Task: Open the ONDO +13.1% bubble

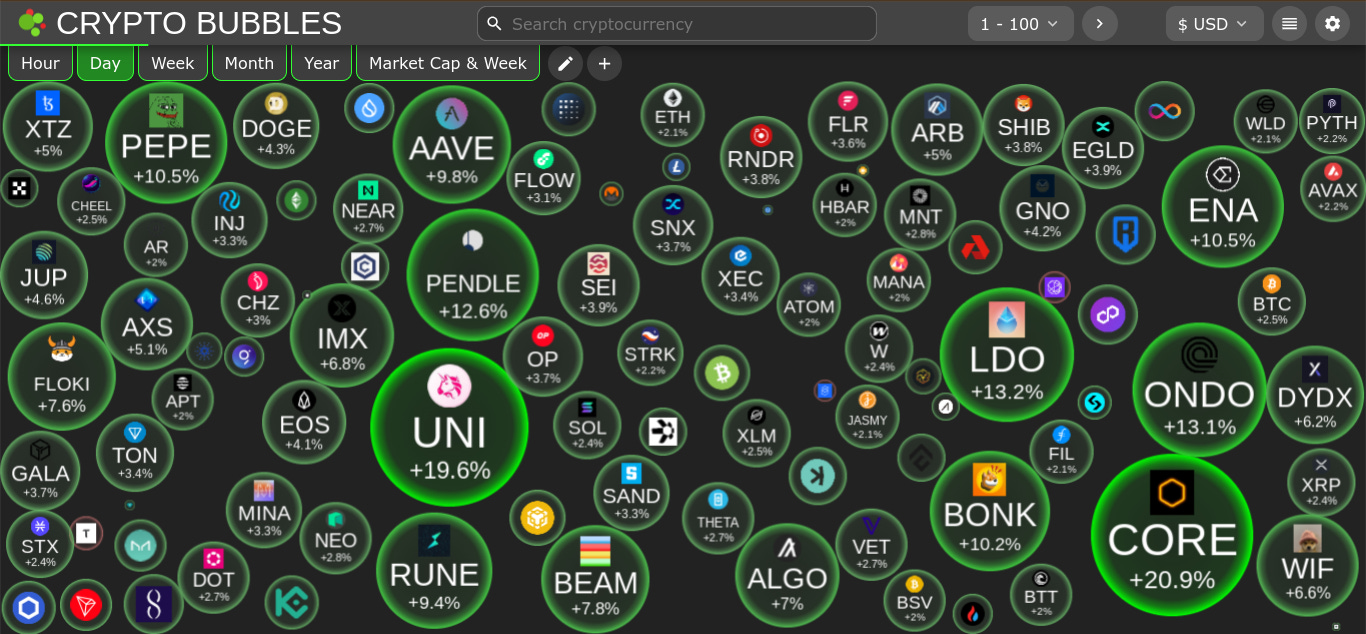Action: click(x=1200, y=389)
